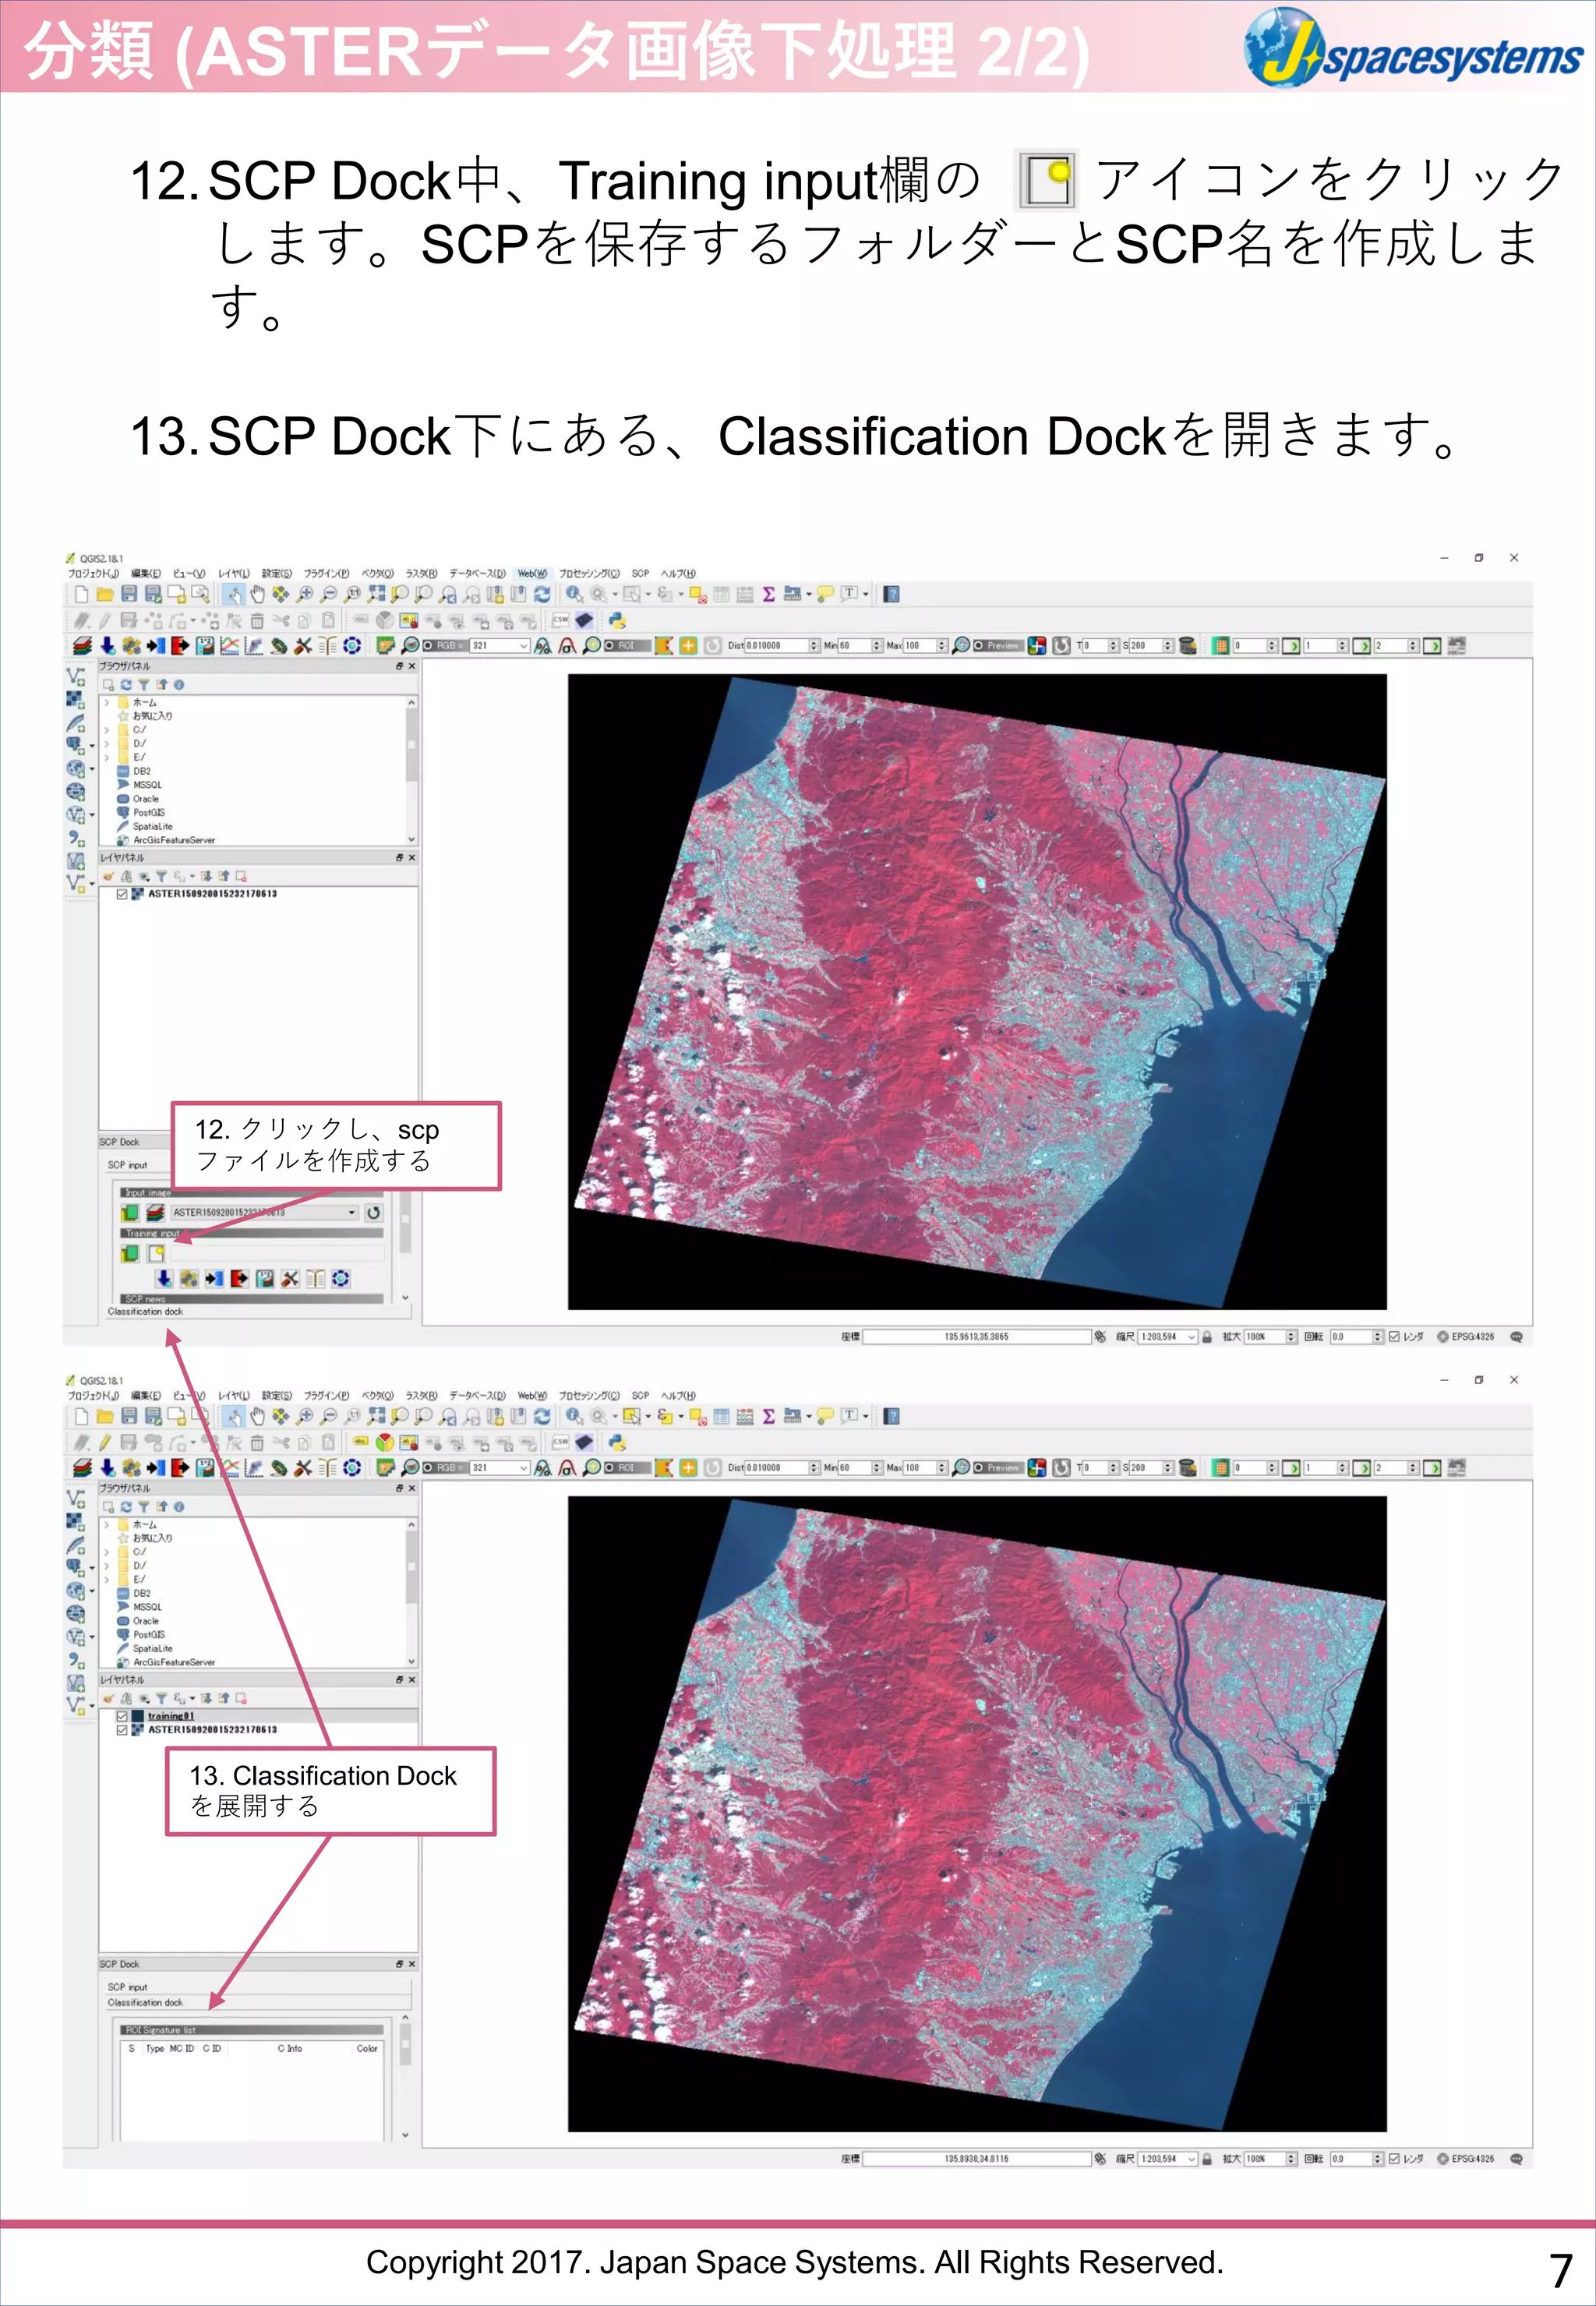Image resolution: width=1596 pixels, height=2306 pixels.
Task: Click the EPSG:4326 CRS button in lower status bar
Action: tap(1466, 2158)
